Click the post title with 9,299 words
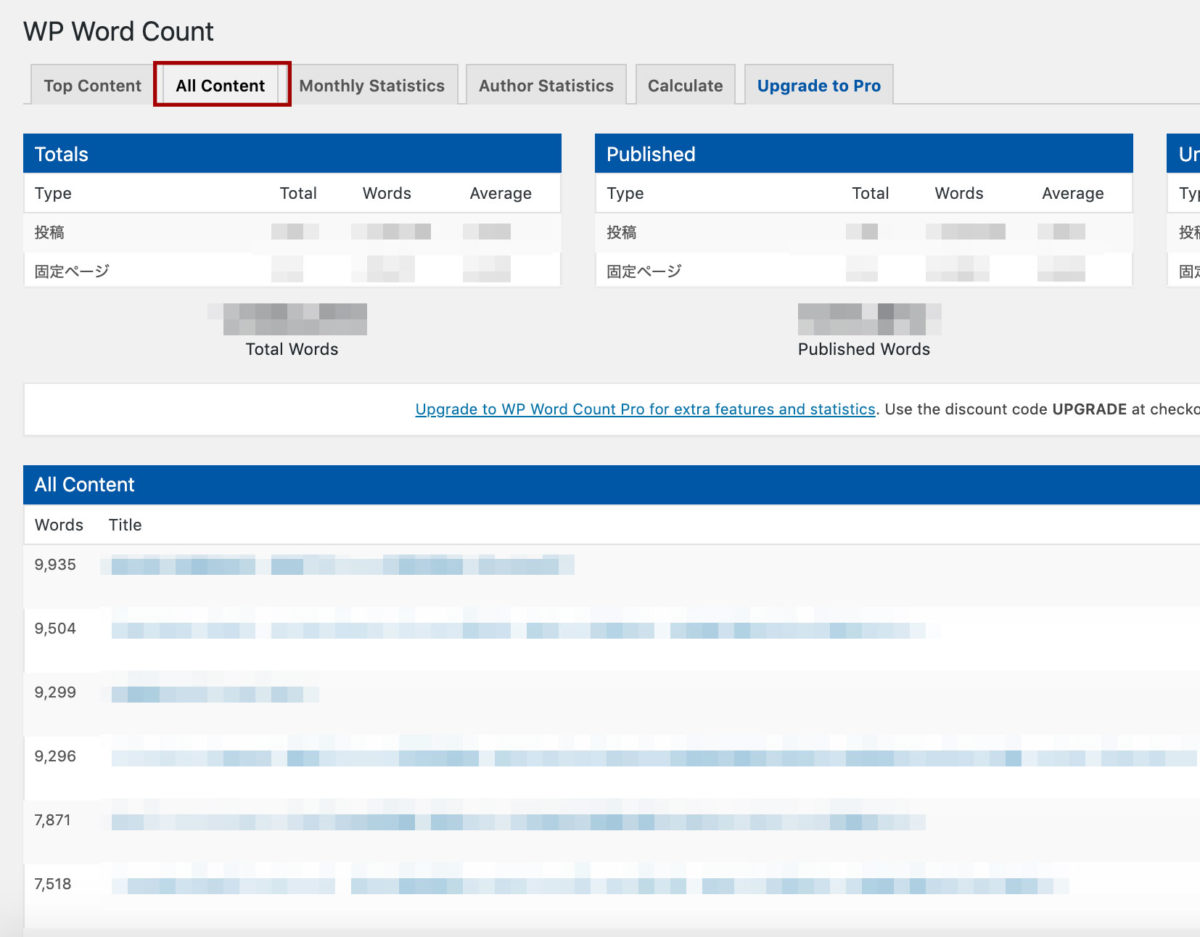This screenshot has width=1200, height=937. [210, 694]
